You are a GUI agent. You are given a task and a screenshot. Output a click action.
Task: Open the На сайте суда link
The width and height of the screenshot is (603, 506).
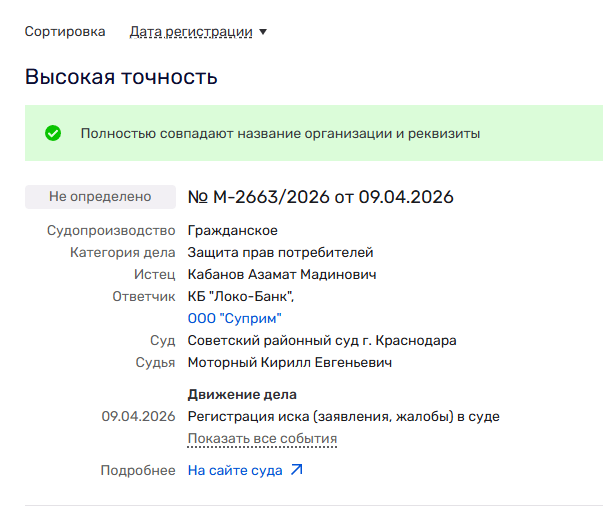pos(235,470)
